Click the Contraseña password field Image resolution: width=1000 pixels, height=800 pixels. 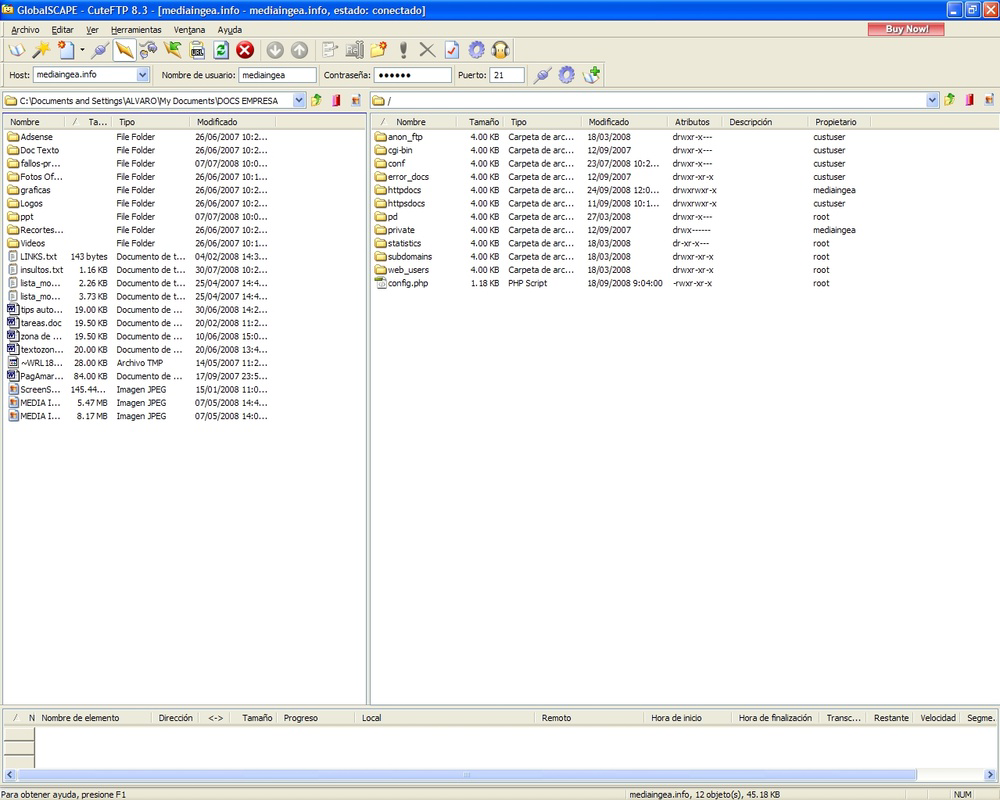[413, 75]
